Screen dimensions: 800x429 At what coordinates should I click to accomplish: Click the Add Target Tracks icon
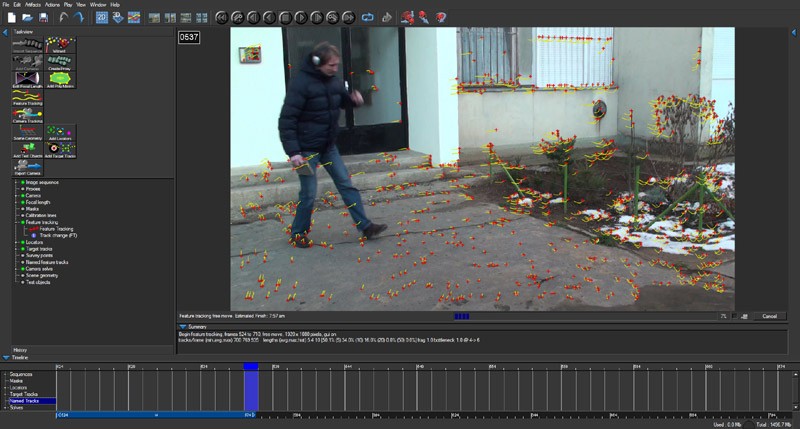61,151
